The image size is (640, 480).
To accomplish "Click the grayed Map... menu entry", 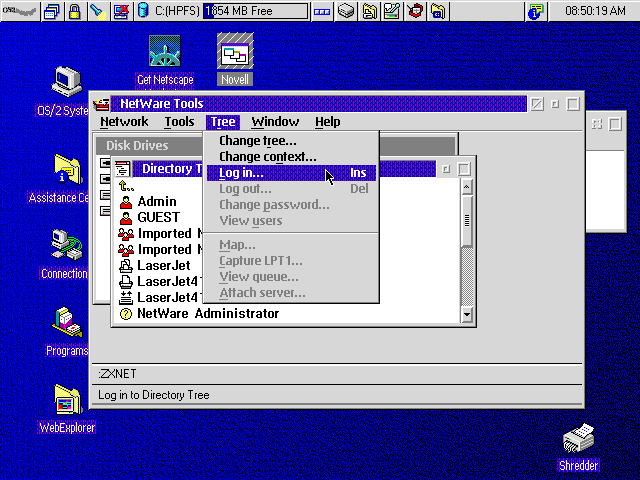I will (291, 245).
